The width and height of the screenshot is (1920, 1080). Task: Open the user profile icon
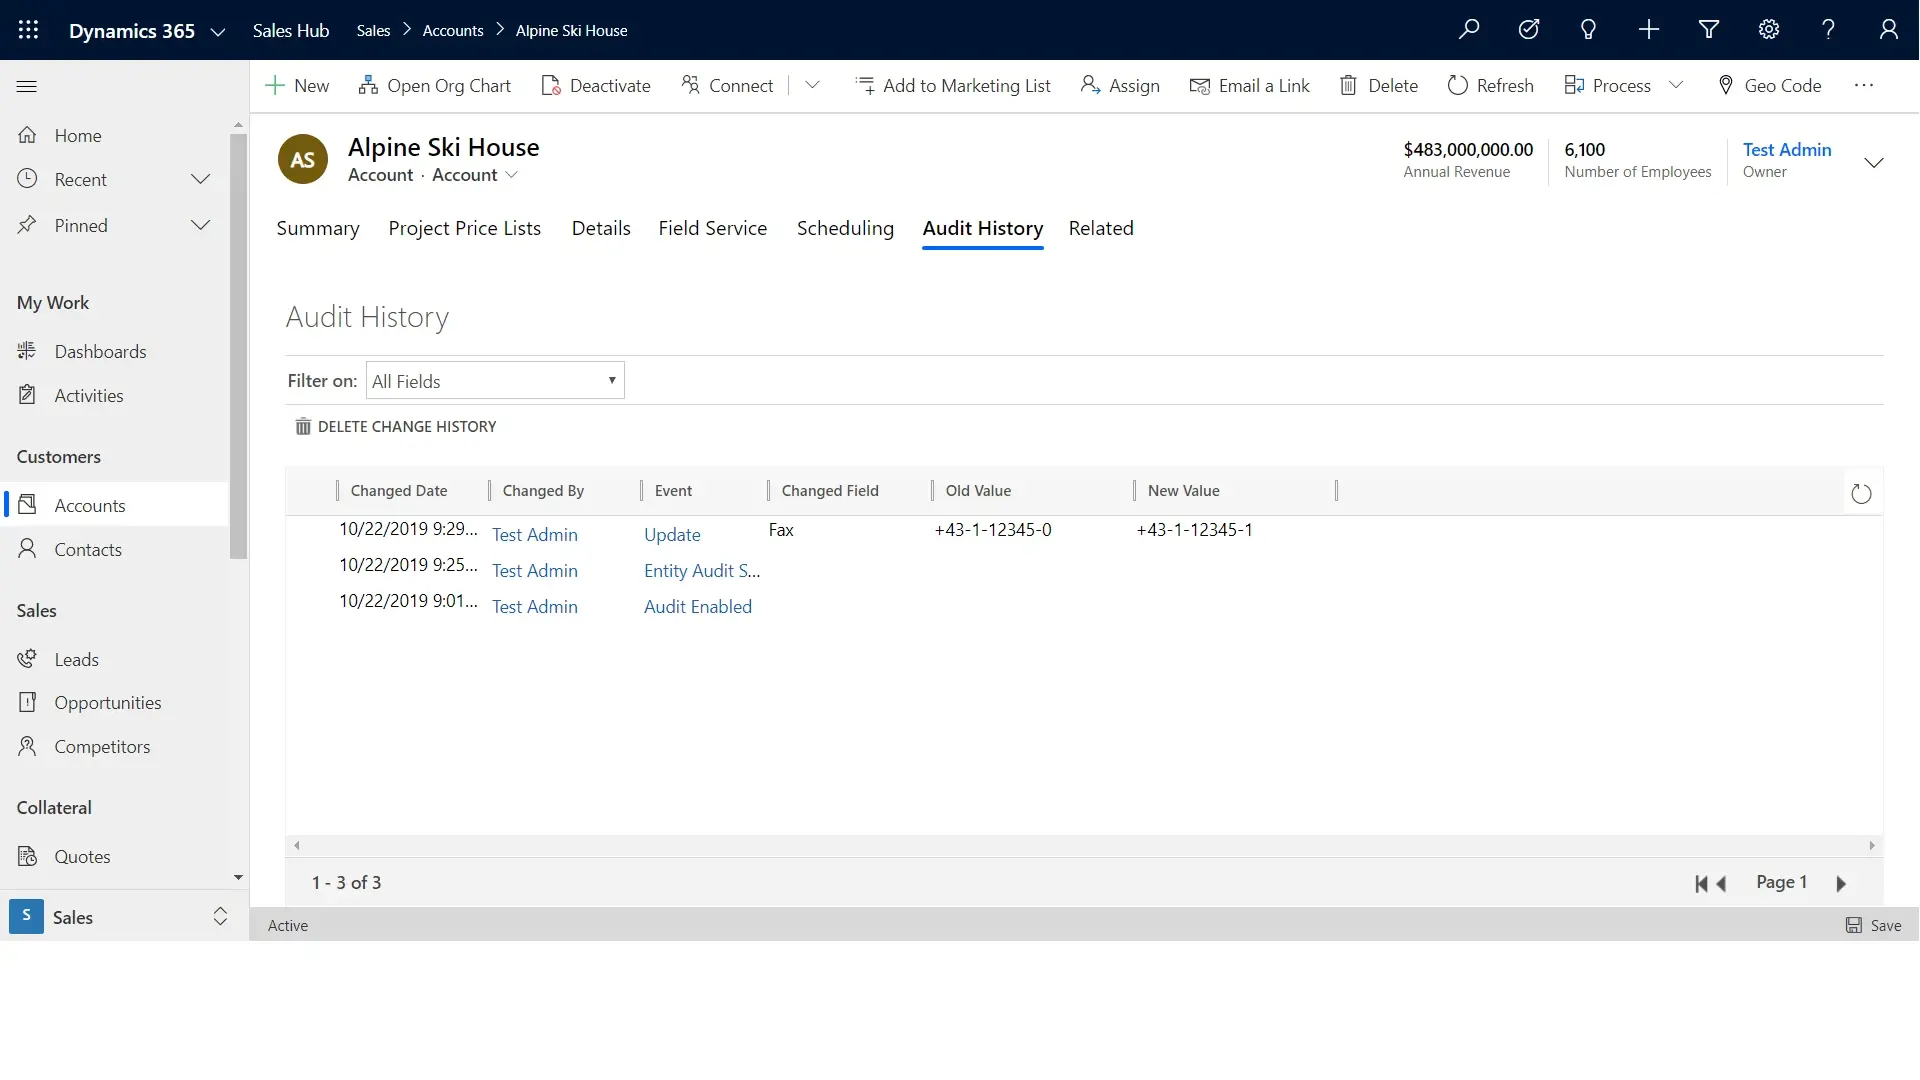1889,30
